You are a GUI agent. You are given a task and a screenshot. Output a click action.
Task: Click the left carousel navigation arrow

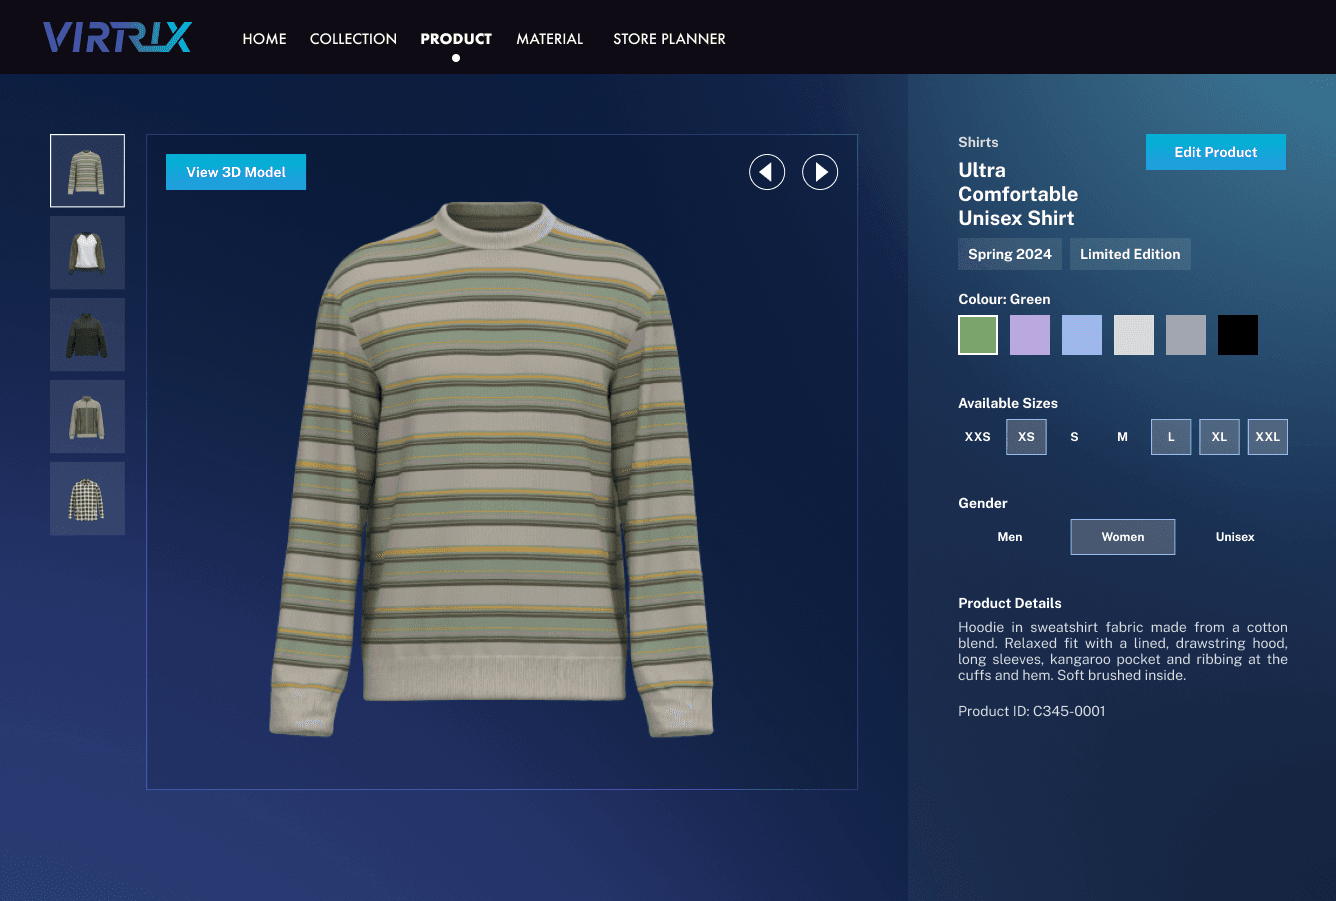pos(767,172)
